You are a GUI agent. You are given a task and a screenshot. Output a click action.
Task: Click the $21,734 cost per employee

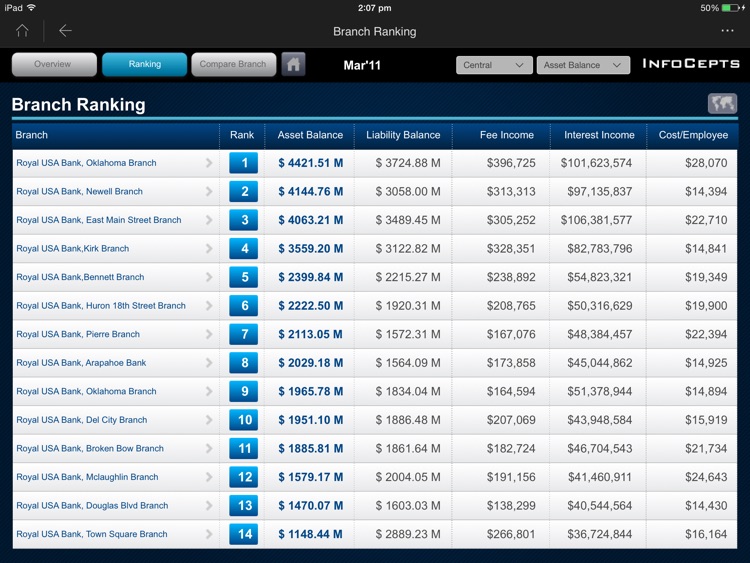[706, 448]
